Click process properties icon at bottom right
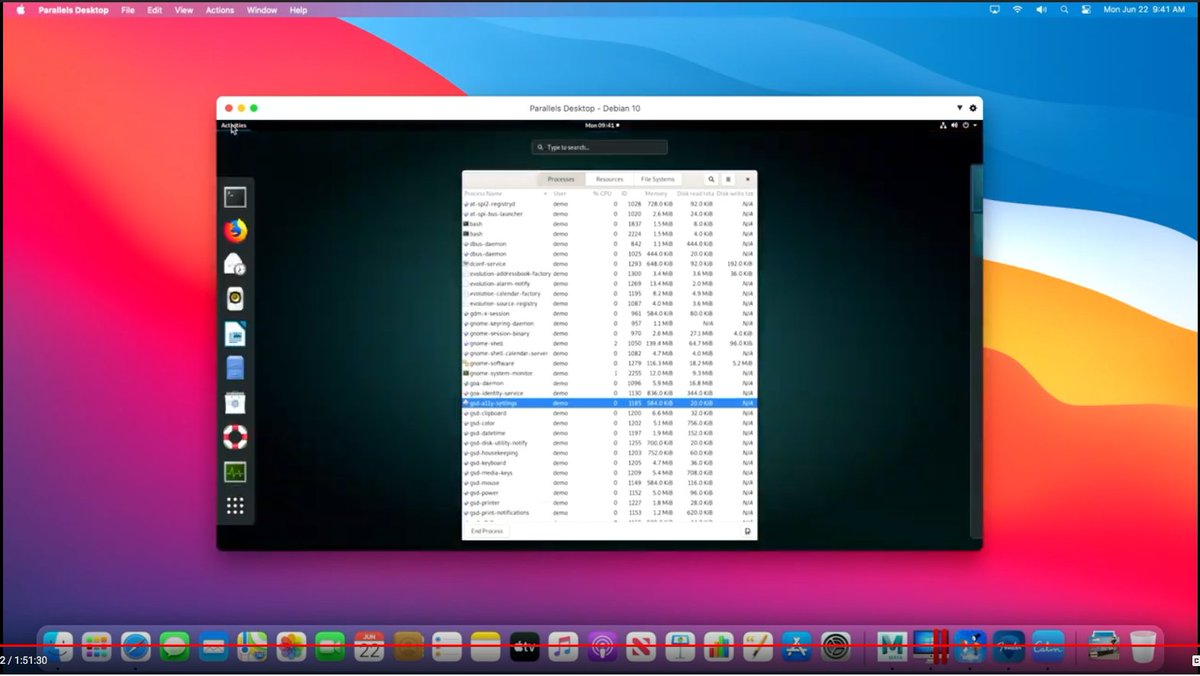The width and height of the screenshot is (1200, 676). 748,531
